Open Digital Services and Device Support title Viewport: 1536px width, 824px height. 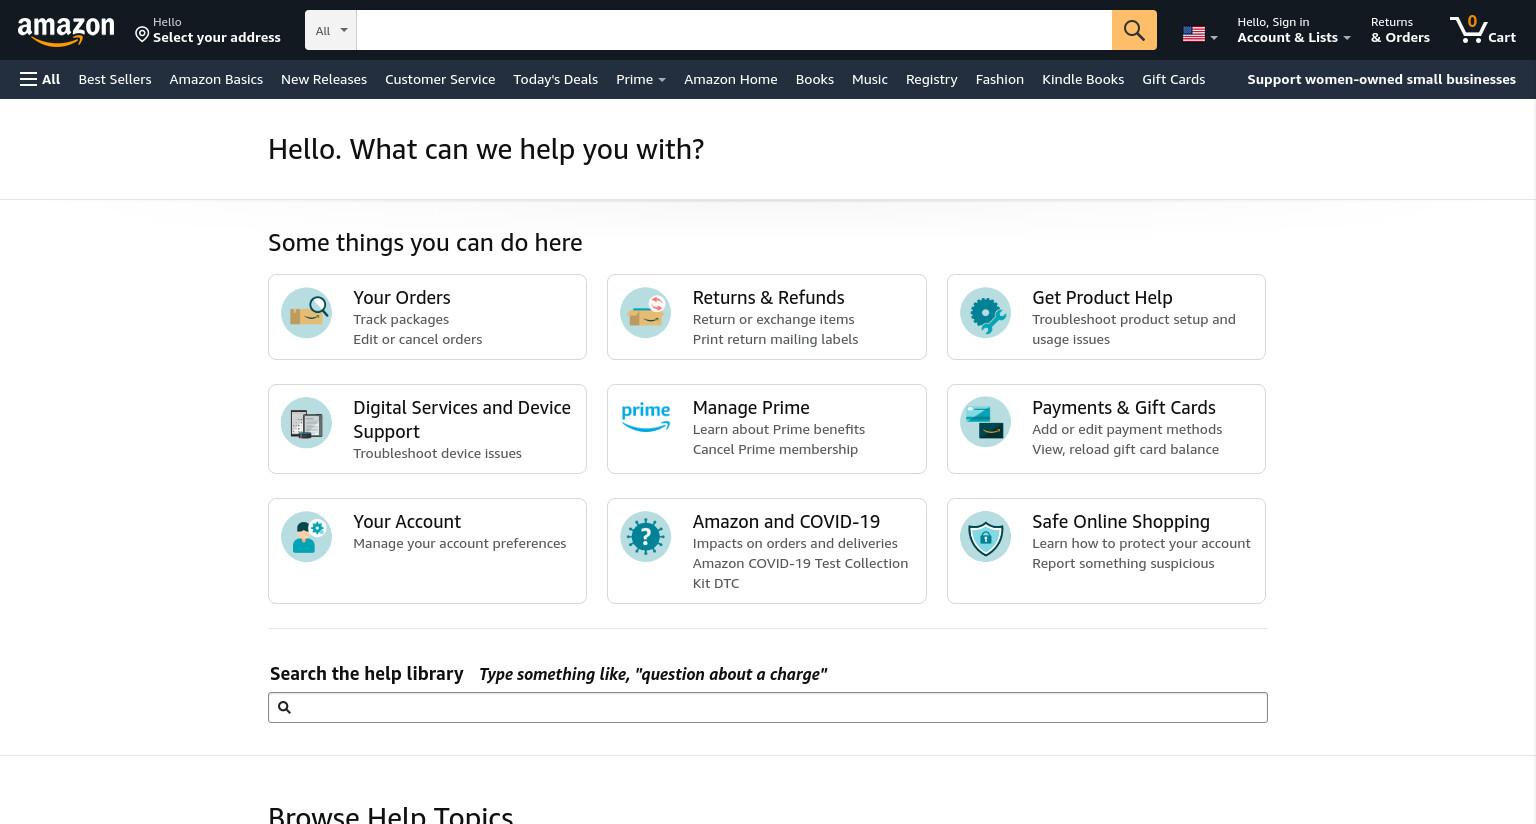462,419
